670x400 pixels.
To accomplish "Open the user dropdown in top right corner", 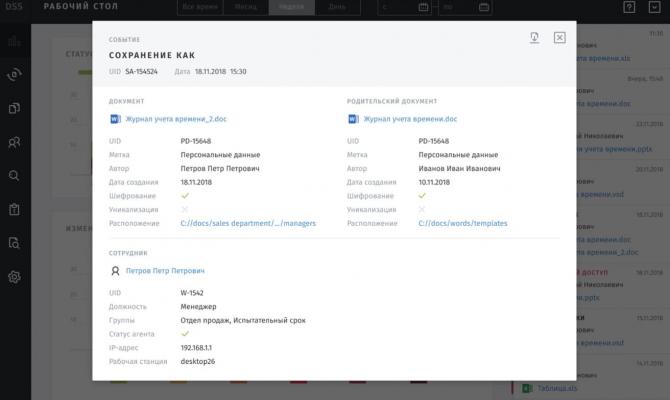I will (x=654, y=7).
